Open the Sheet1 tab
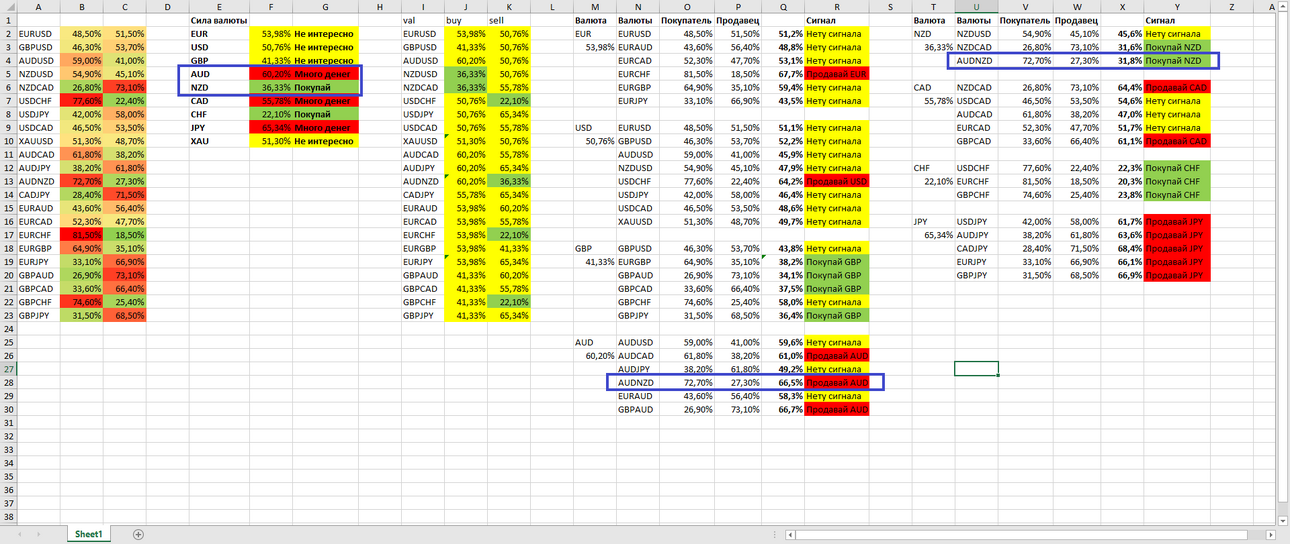This screenshot has height=544, width=1290. pos(88,535)
